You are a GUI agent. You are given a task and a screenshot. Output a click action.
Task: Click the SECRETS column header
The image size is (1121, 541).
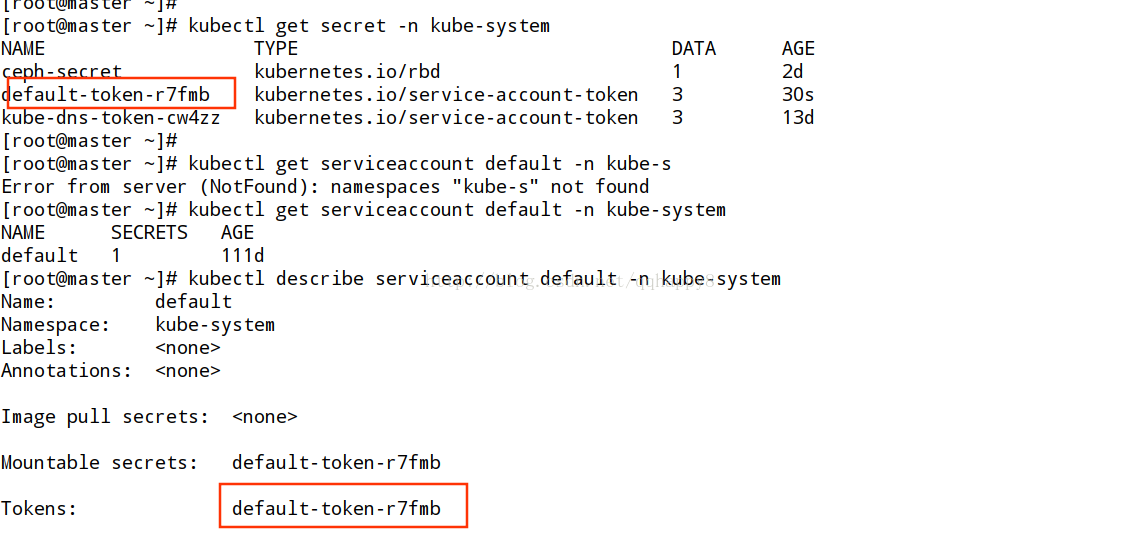pos(149,232)
